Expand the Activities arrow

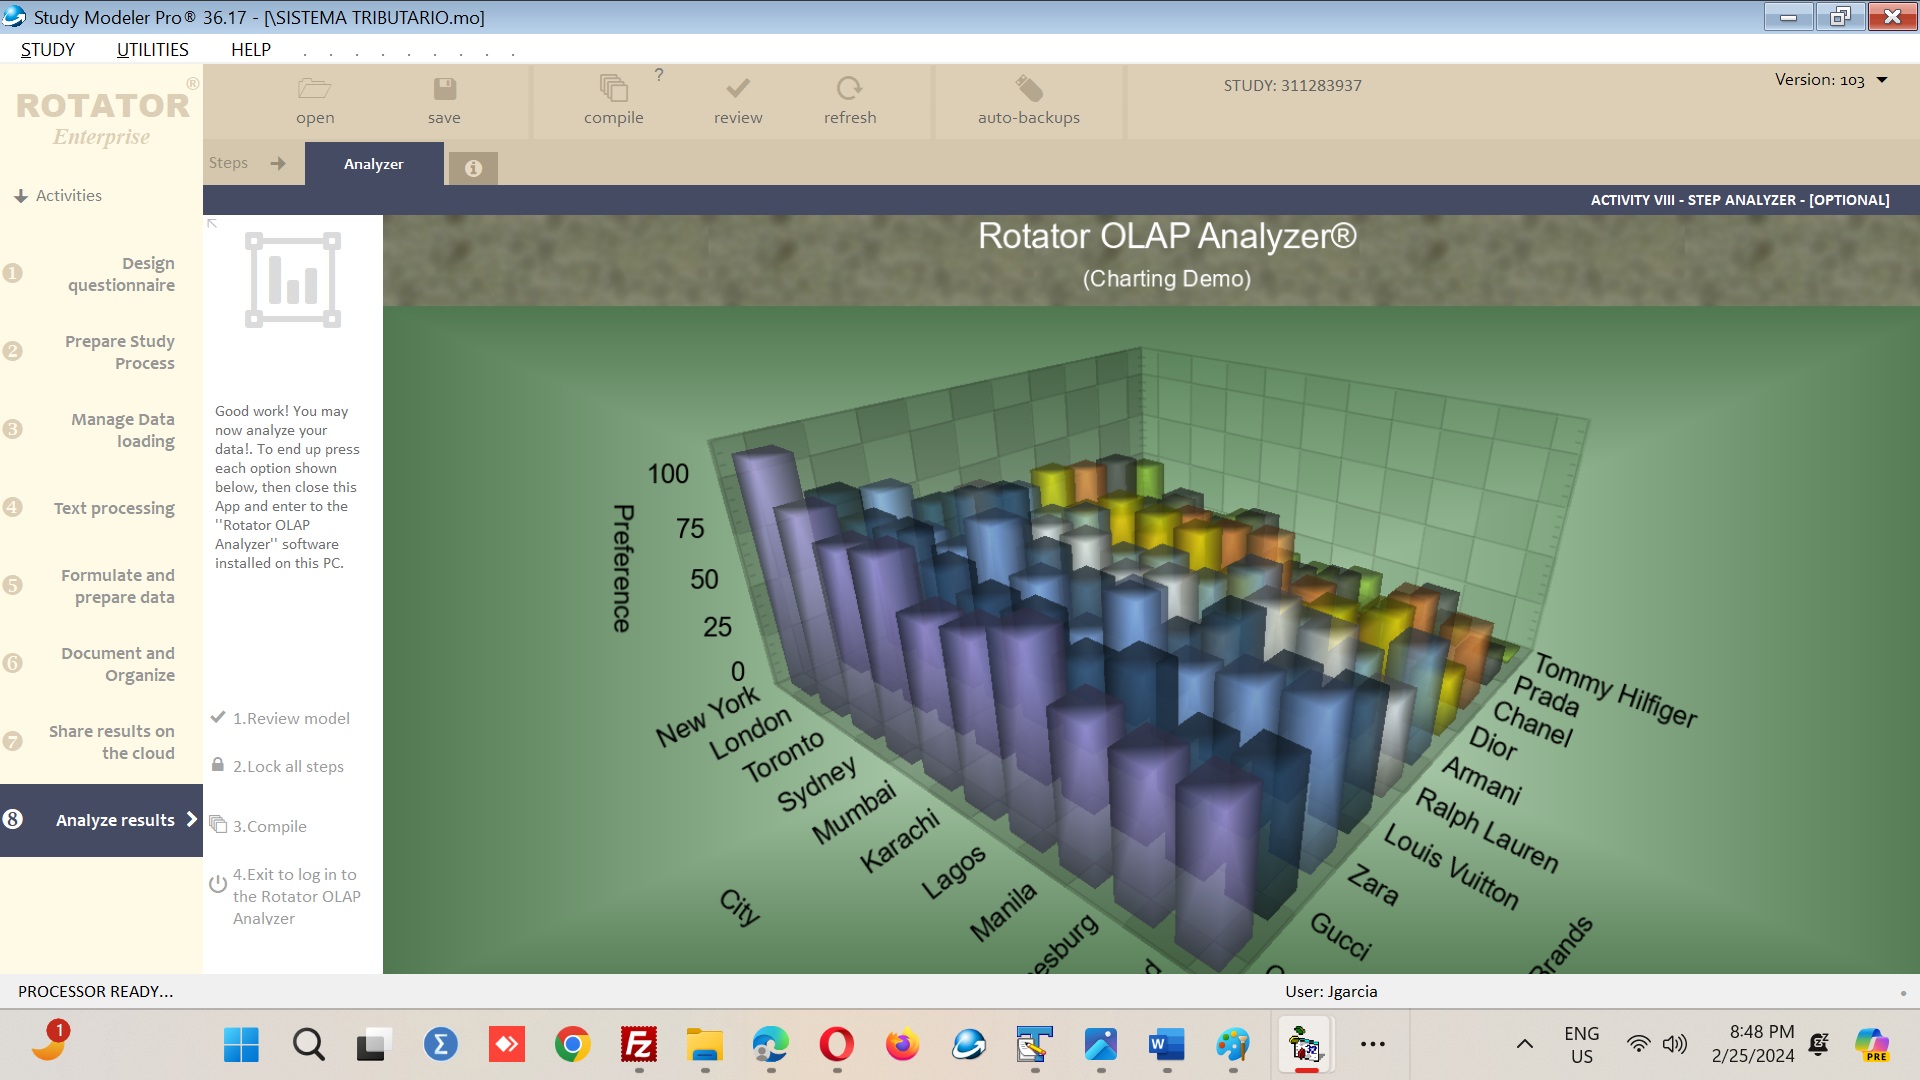tap(20, 196)
